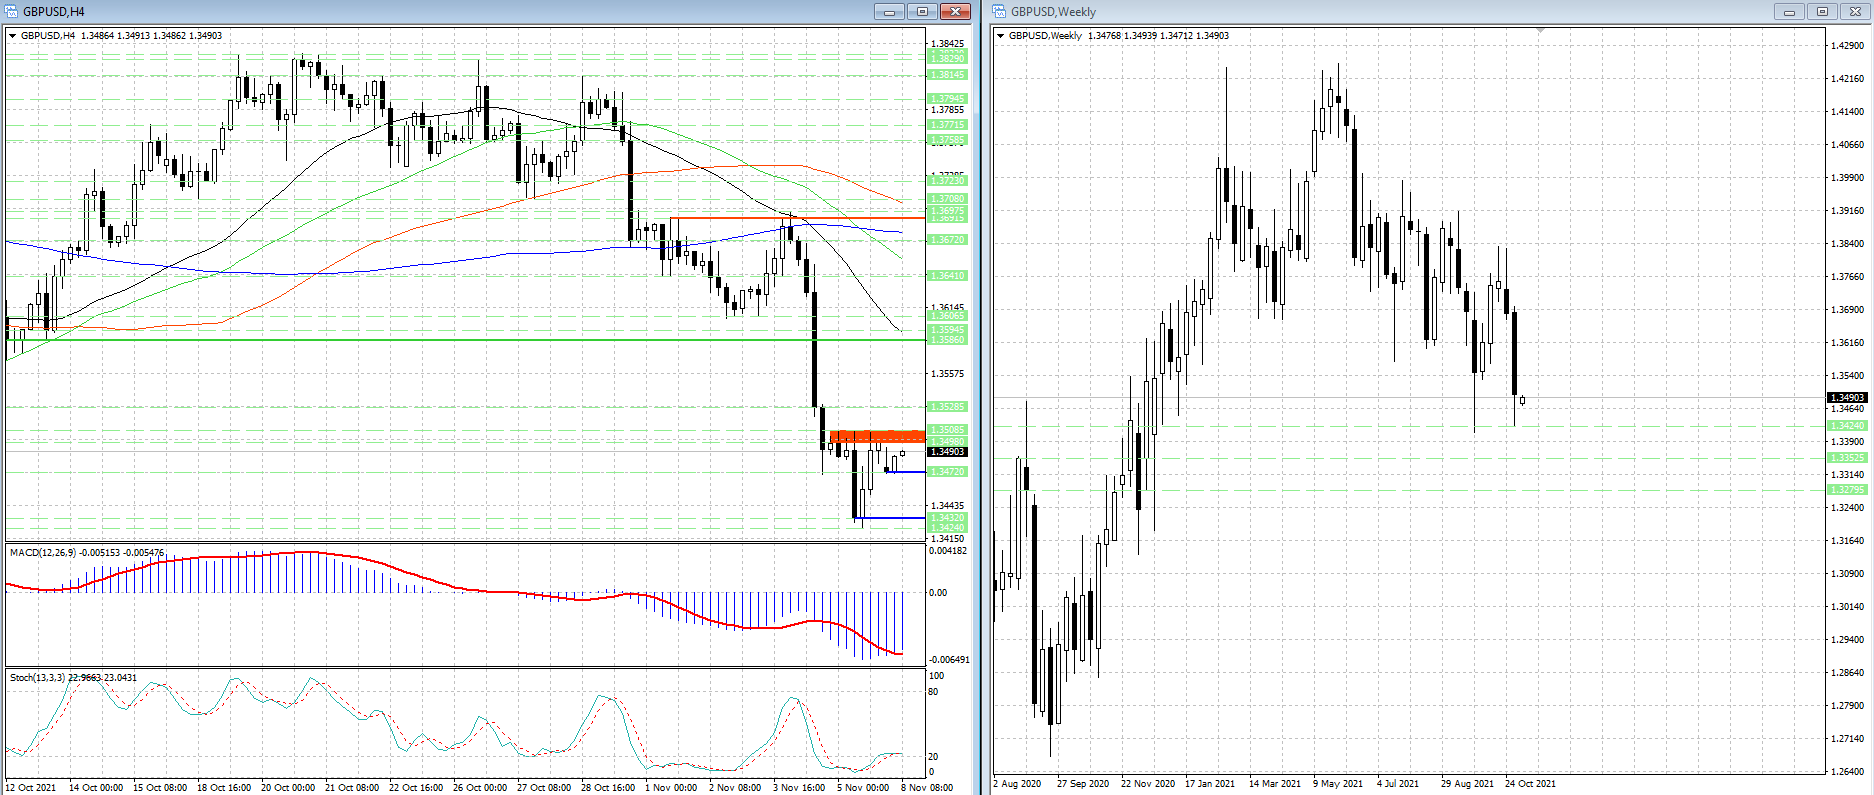Image resolution: width=1874 pixels, height=795 pixels.
Task: Minimize the GBPUSD,Weekly chart window
Action: coord(1789,11)
